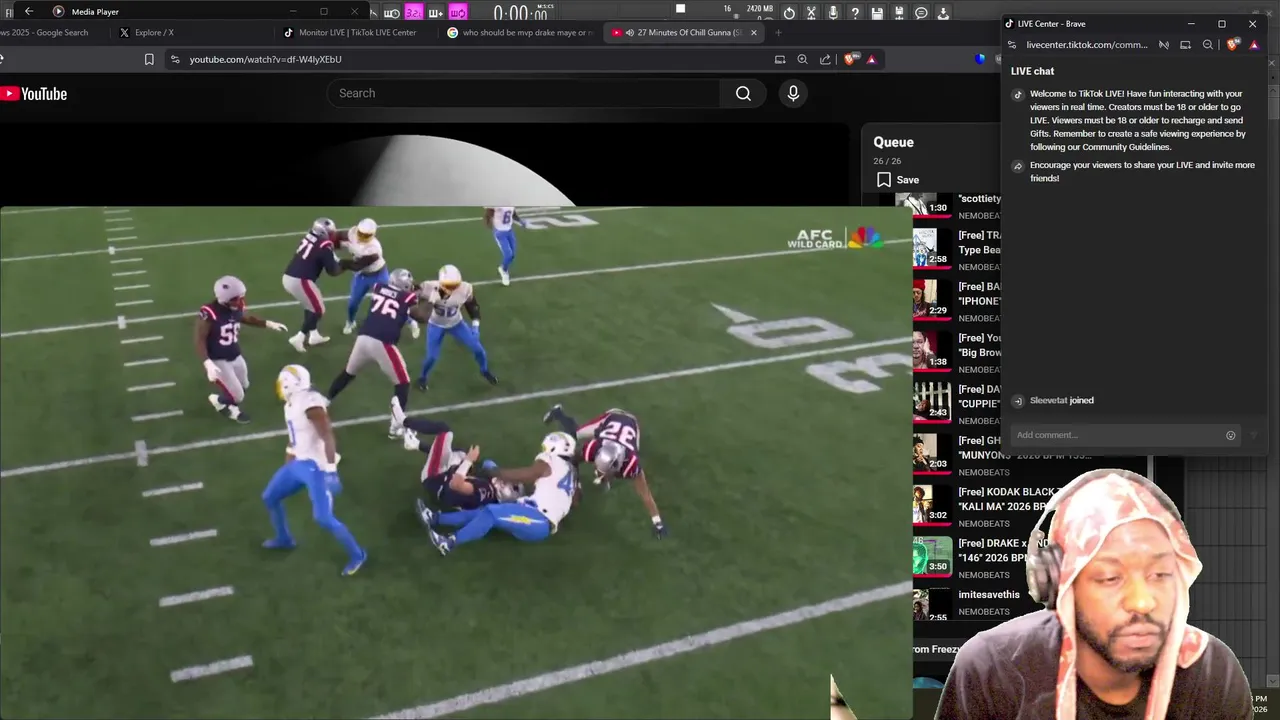Open site settings icon in LIVE Center window
The image size is (1280, 720).
pos(1012,45)
